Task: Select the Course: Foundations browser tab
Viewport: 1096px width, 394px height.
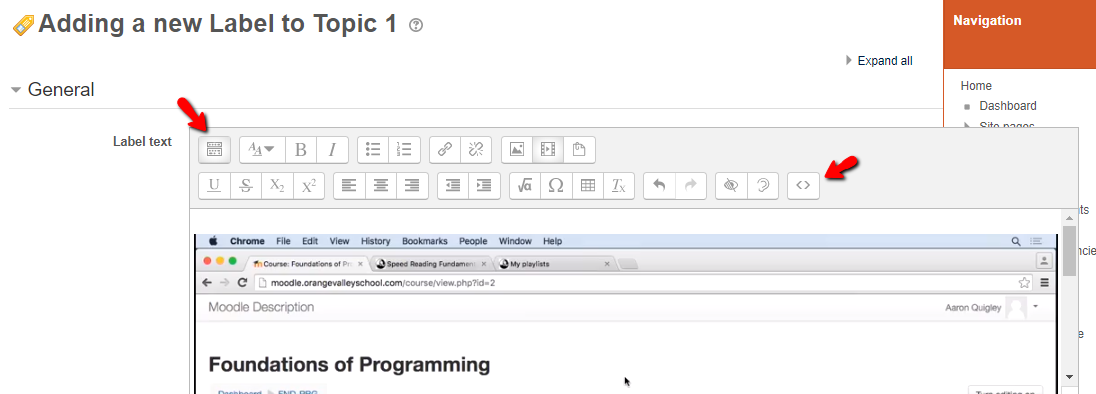Action: [x=308, y=265]
